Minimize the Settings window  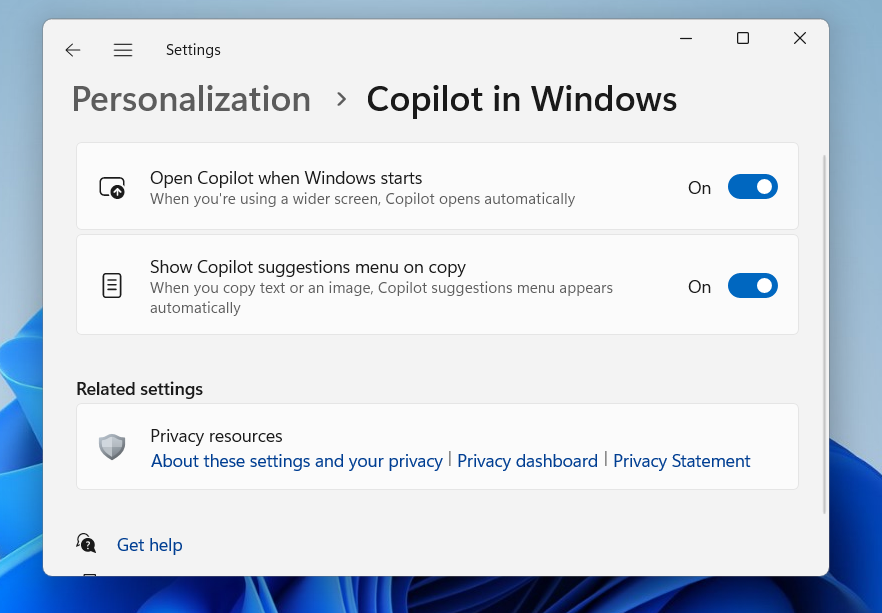coord(686,38)
